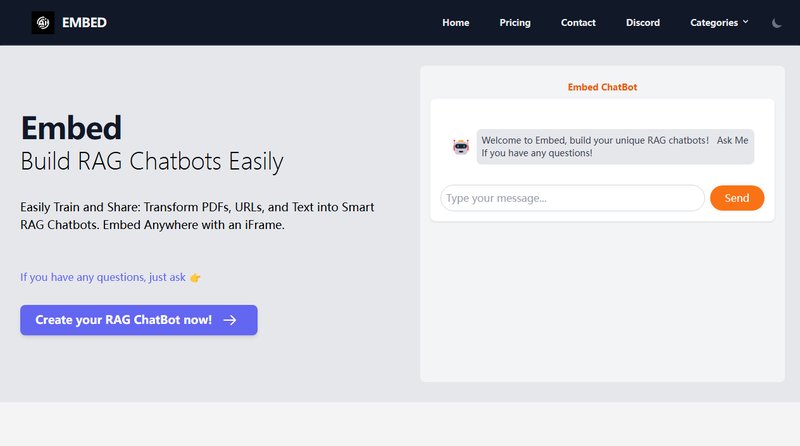Click the large Embed heading
Screen dimensions: 800x446
71,128
